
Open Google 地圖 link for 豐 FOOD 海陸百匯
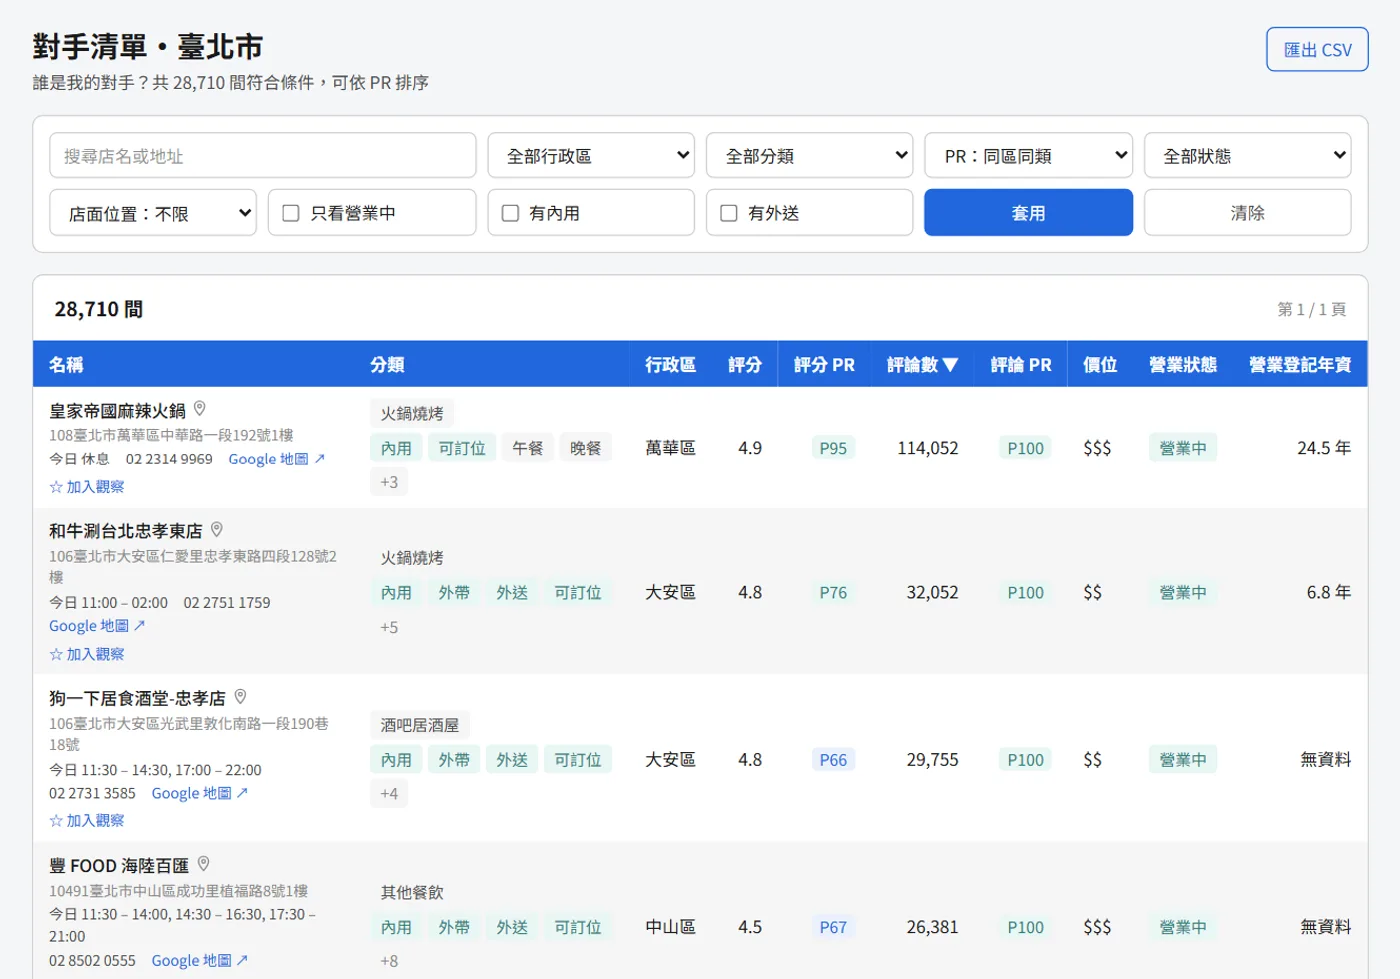click(200, 960)
